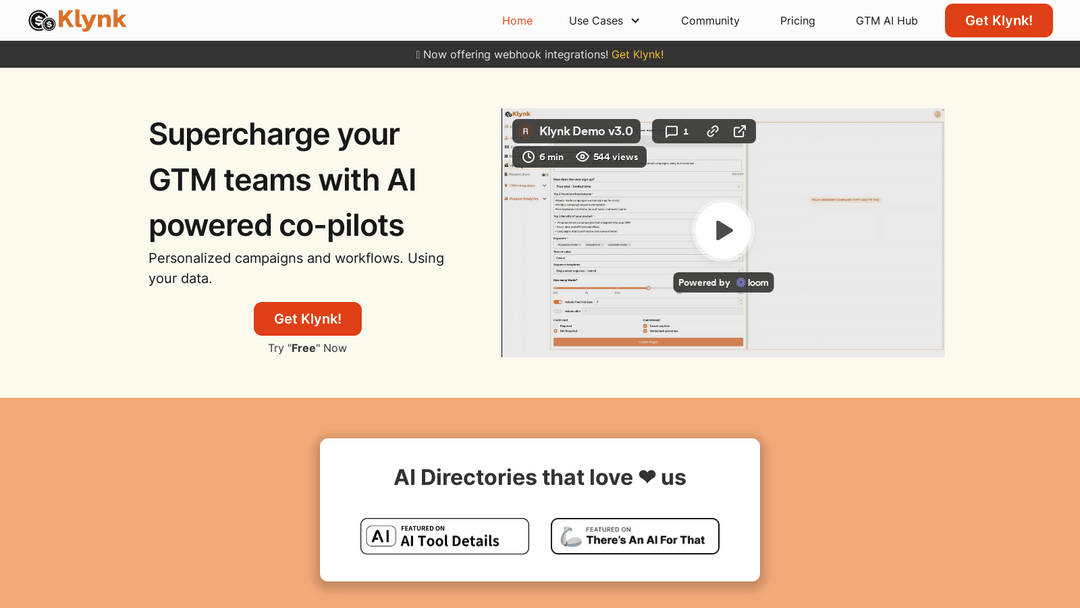Click the clock duration icon
1080x608 pixels.
pyautogui.click(x=528, y=157)
